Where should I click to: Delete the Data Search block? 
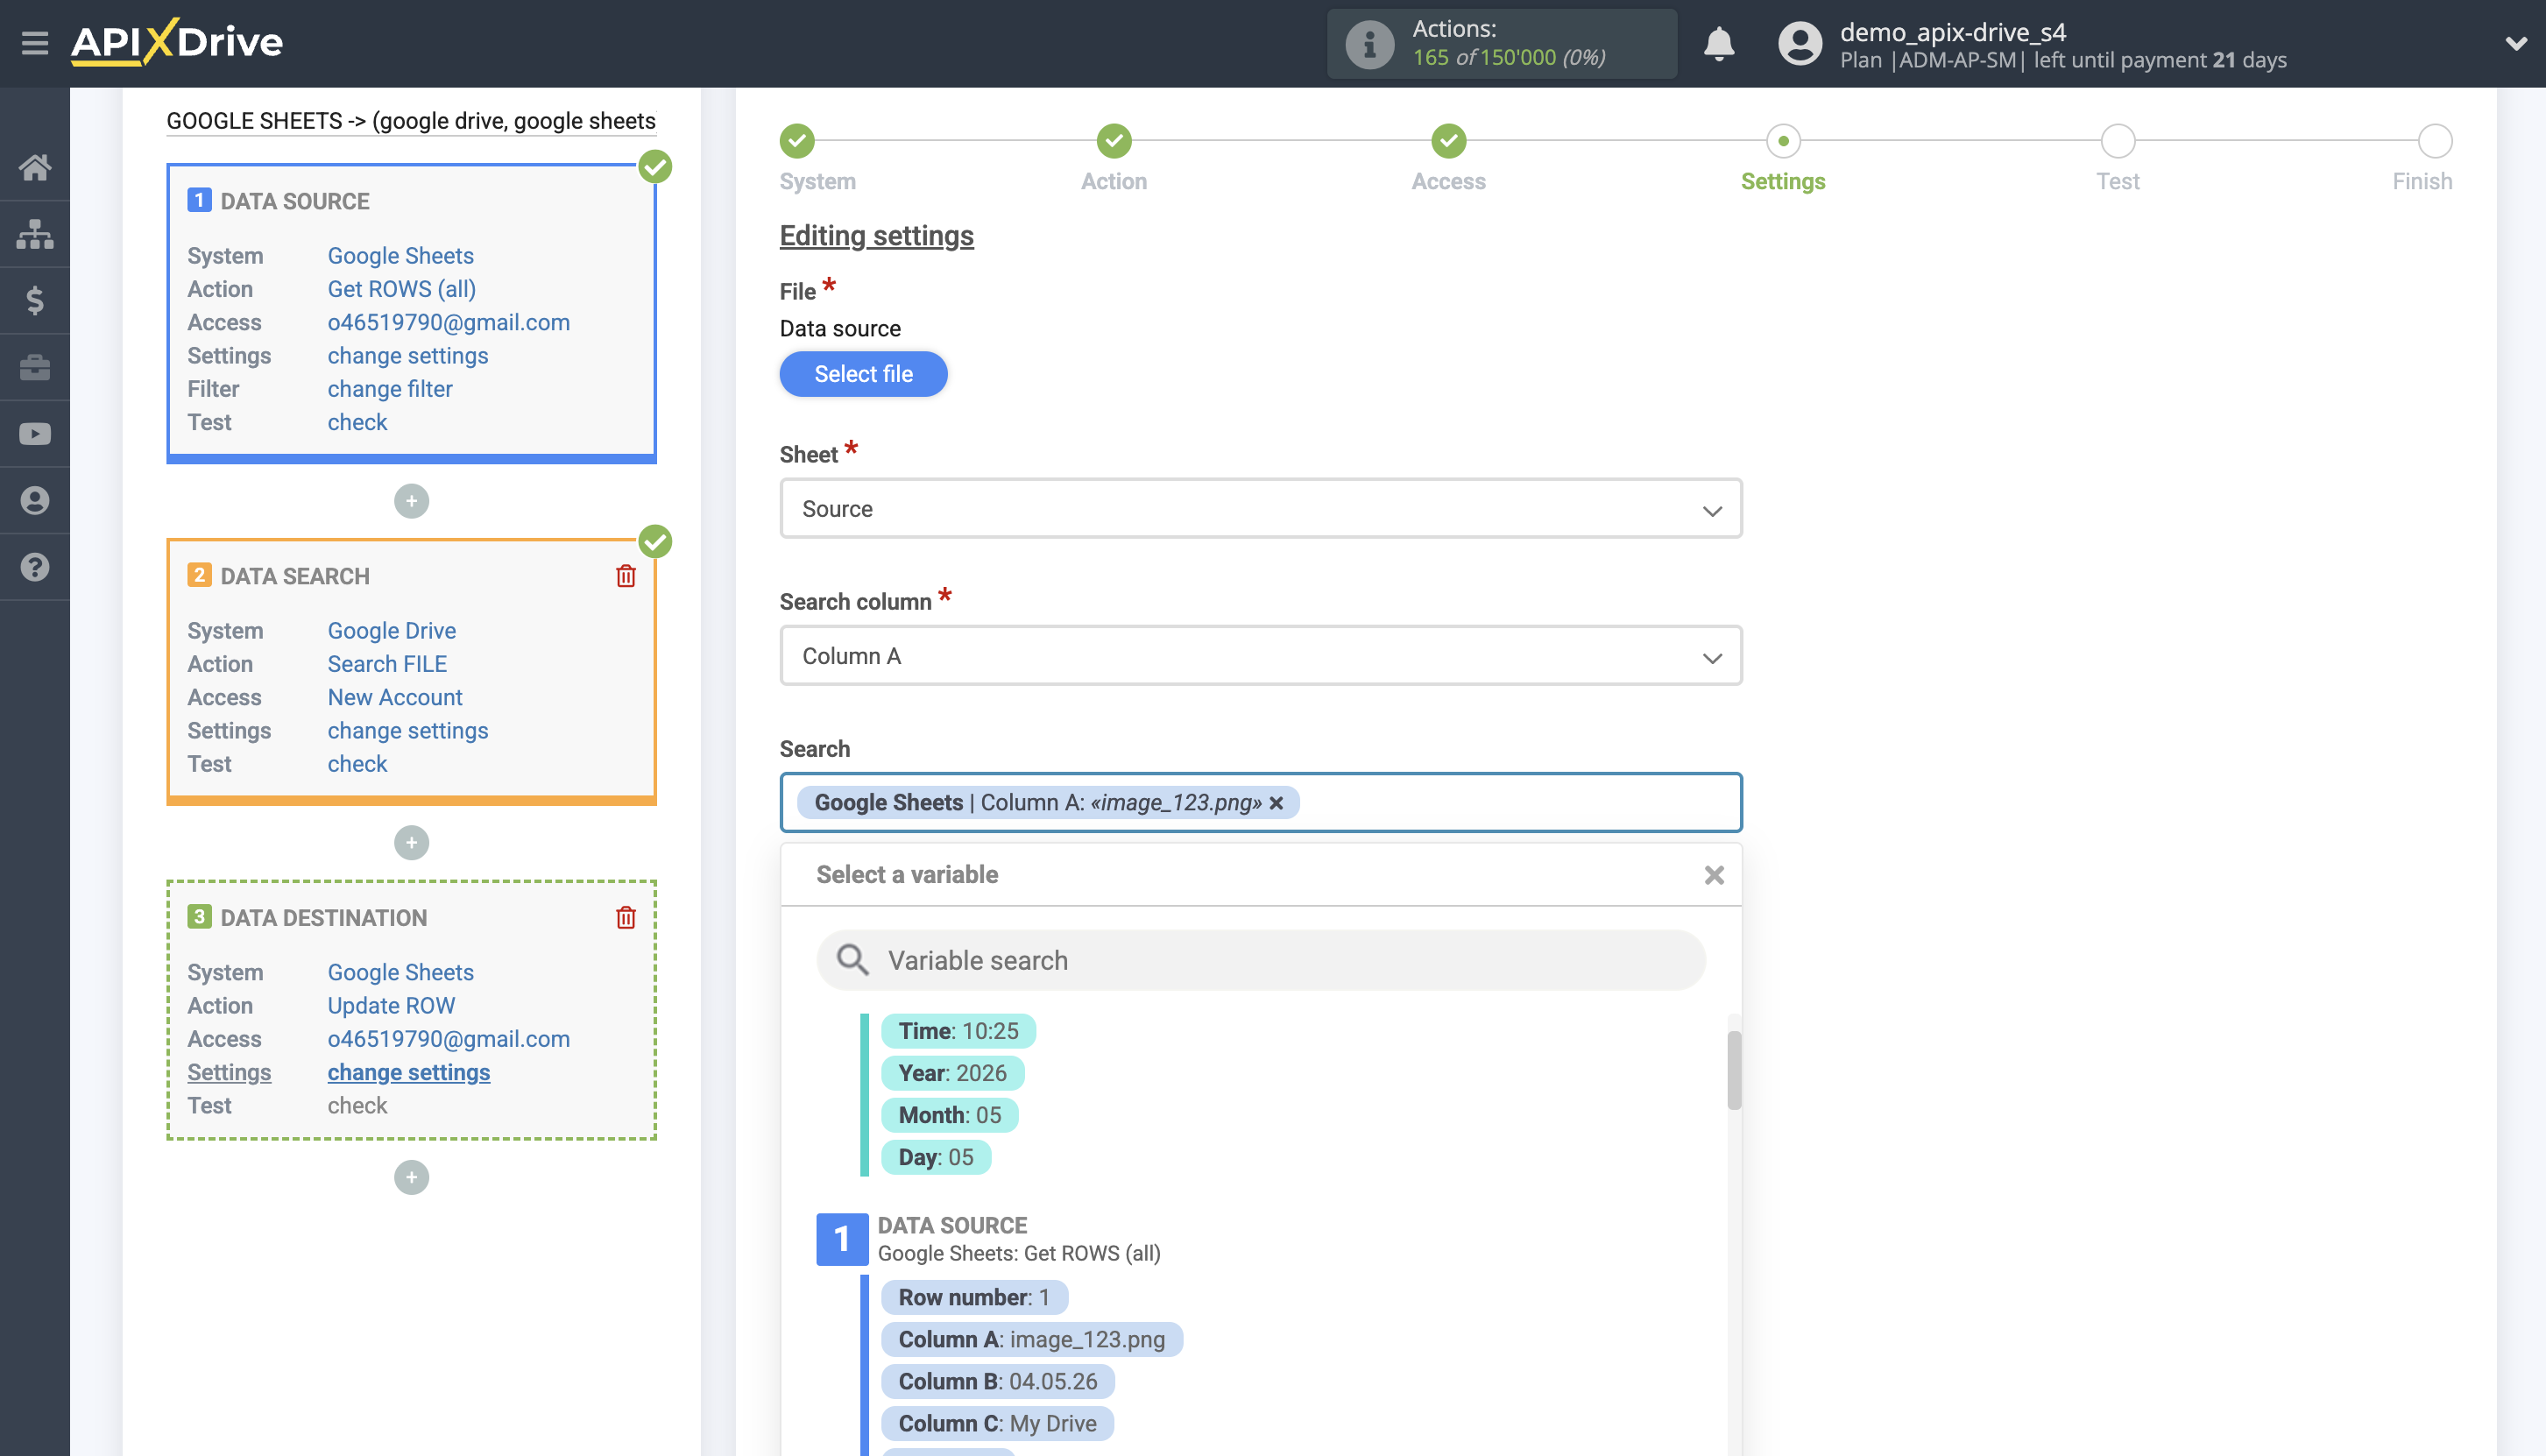click(x=626, y=576)
